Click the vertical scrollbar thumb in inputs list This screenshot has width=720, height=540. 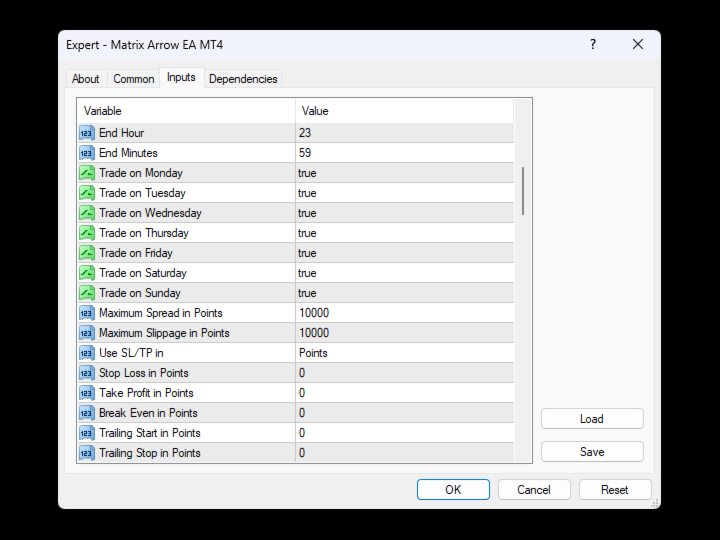click(x=523, y=190)
